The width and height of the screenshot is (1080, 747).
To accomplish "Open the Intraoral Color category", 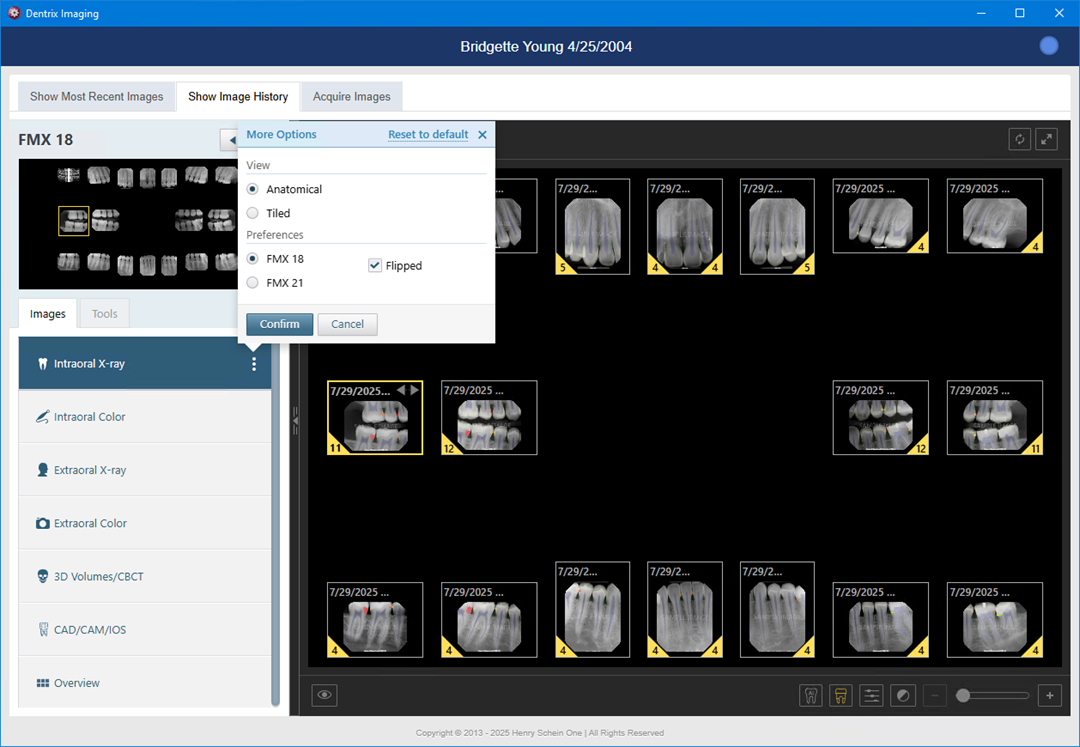I will tap(145, 417).
